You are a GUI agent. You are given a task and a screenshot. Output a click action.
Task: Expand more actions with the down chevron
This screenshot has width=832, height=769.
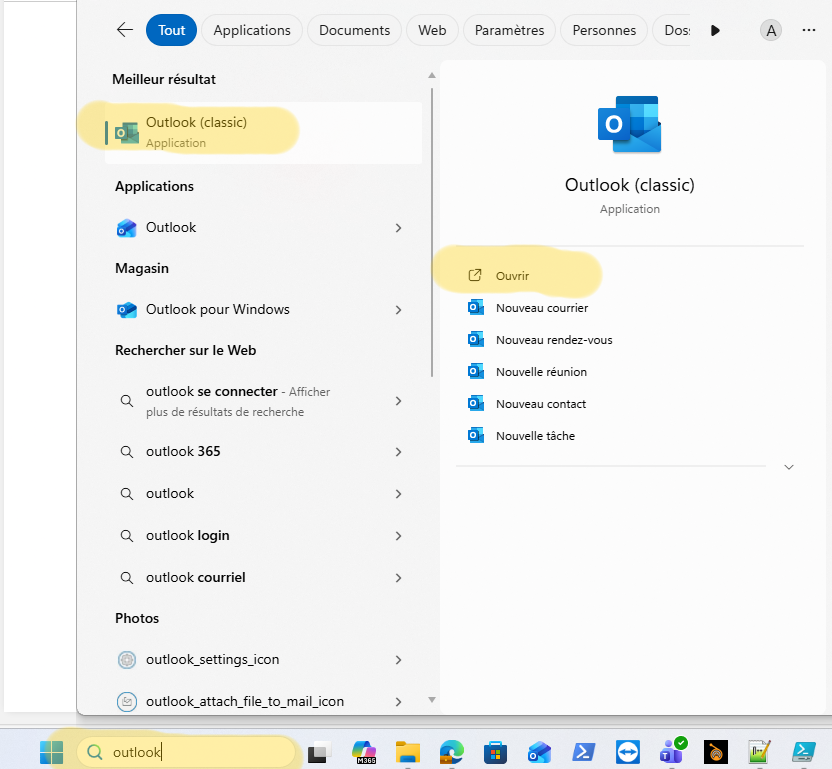pyautogui.click(x=789, y=467)
